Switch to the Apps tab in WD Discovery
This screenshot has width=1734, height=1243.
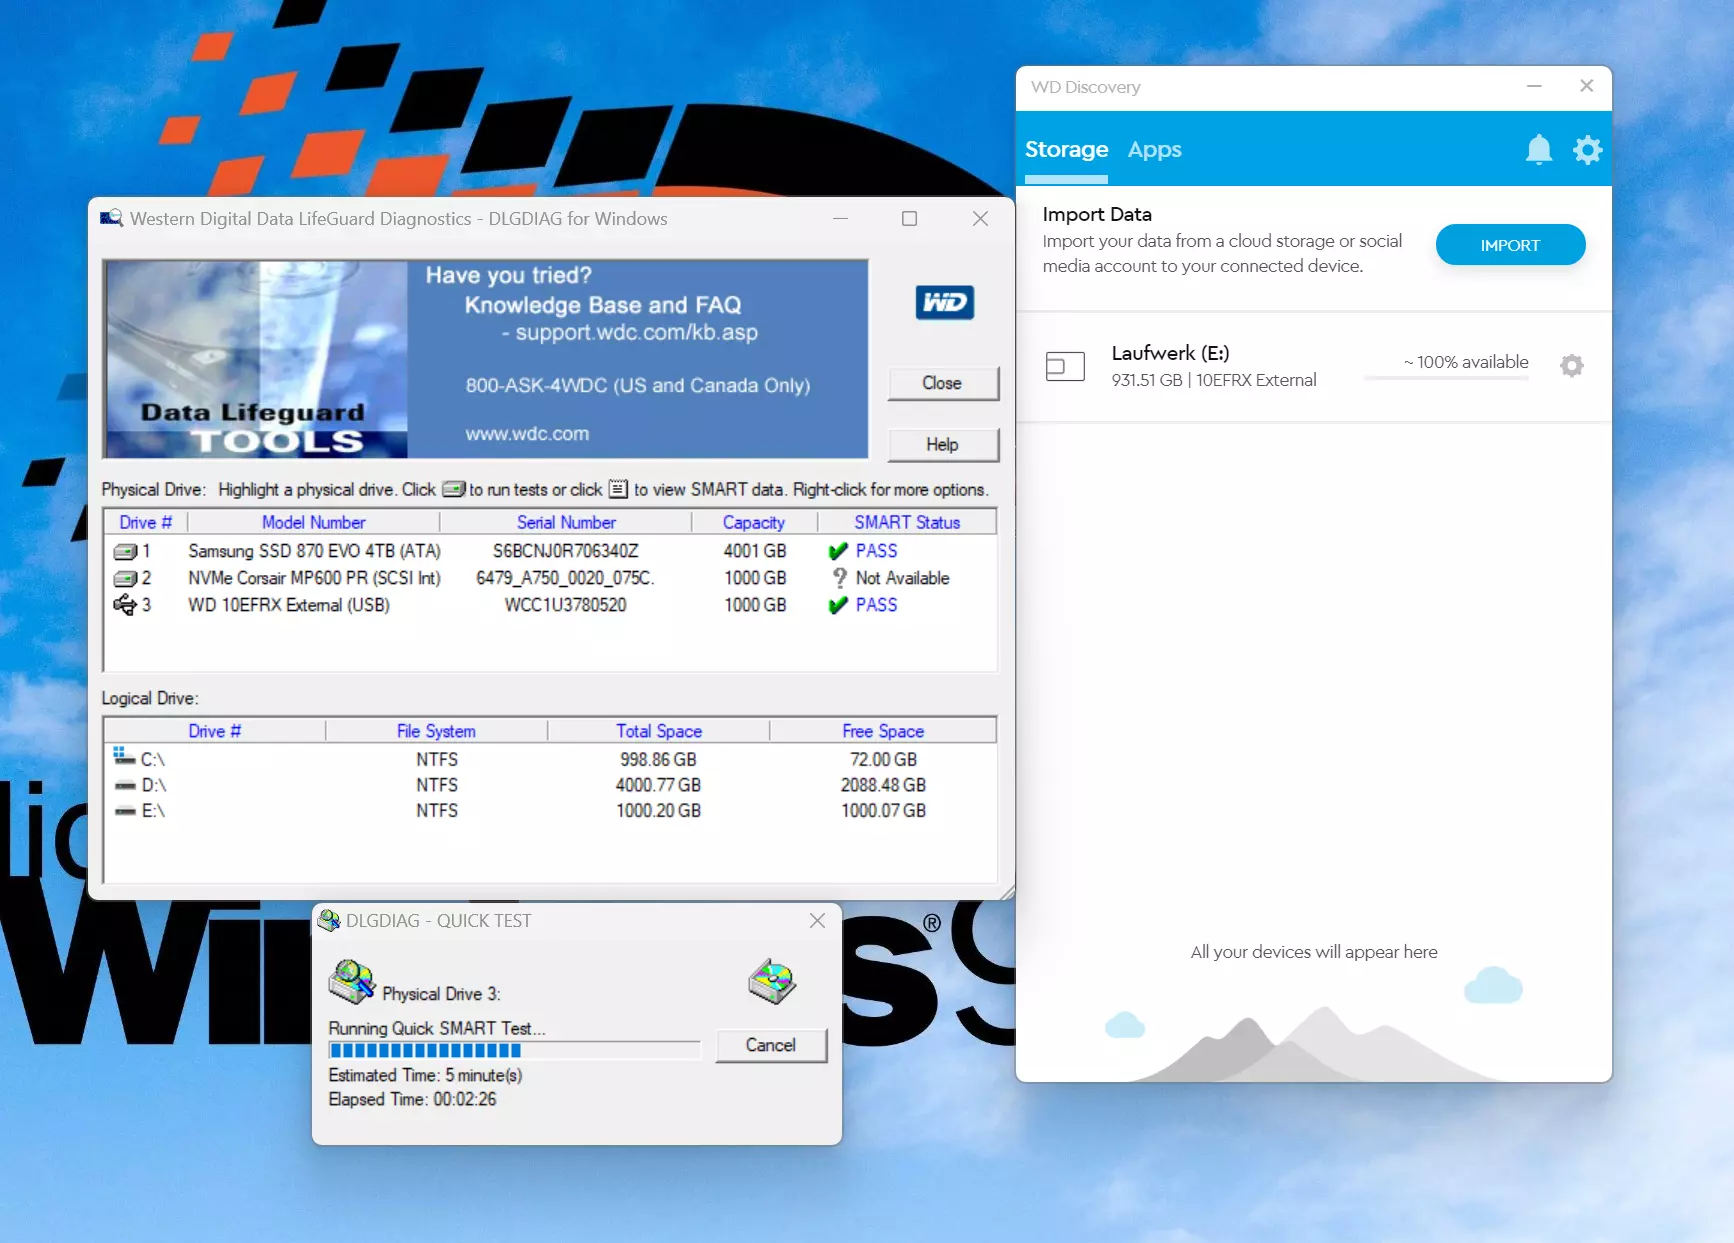pyautogui.click(x=1154, y=149)
